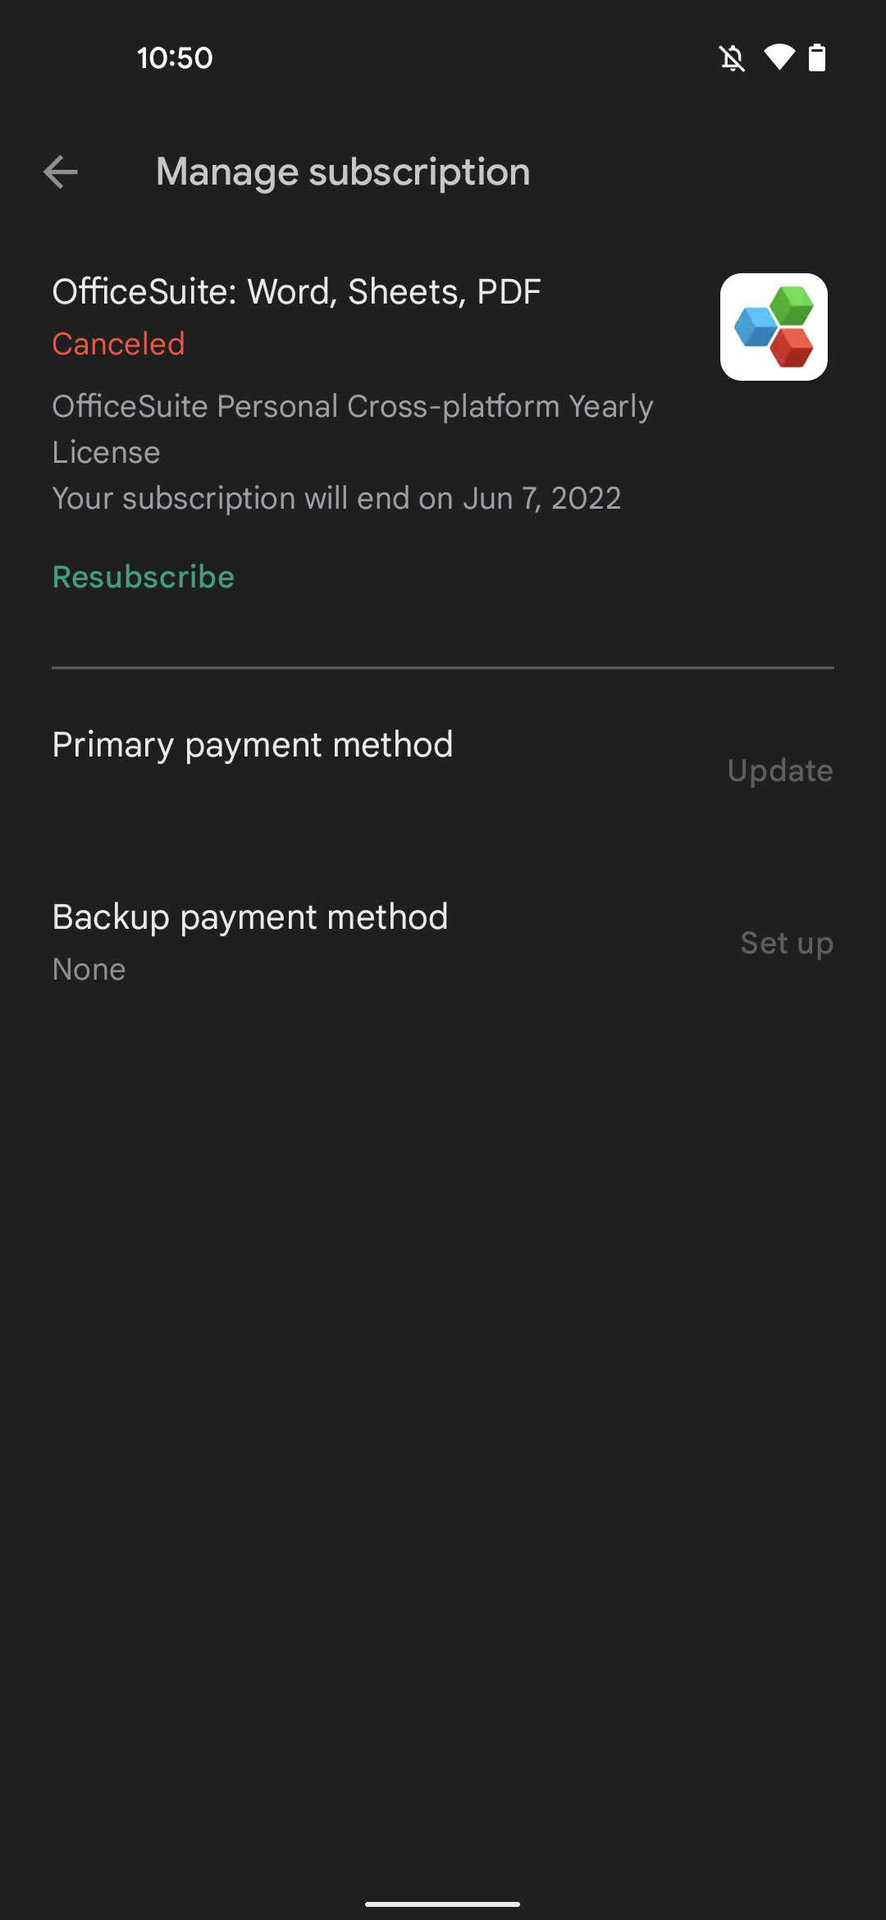Tap the Manage subscription page title

(x=343, y=172)
